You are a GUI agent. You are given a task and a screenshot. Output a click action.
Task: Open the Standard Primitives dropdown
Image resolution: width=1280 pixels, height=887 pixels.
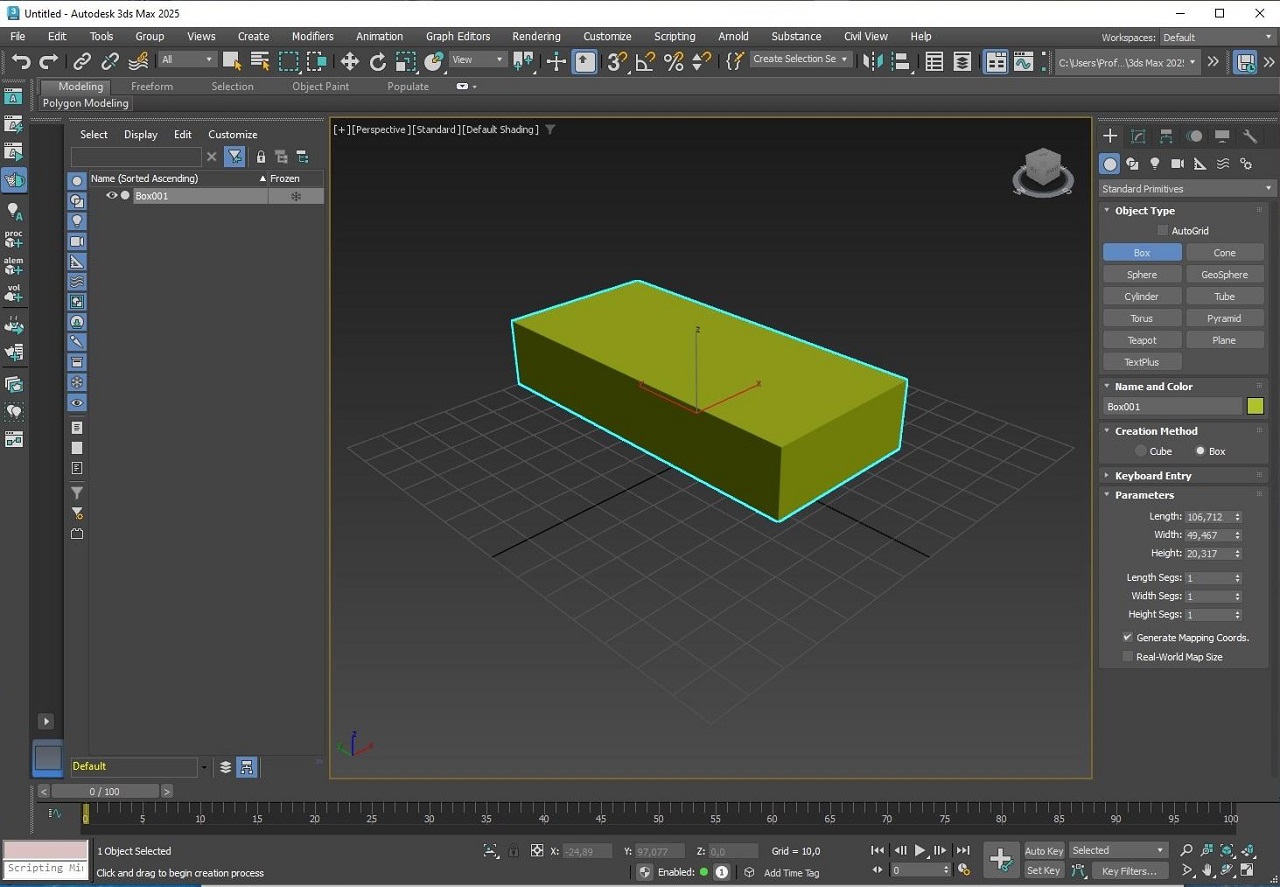1186,189
